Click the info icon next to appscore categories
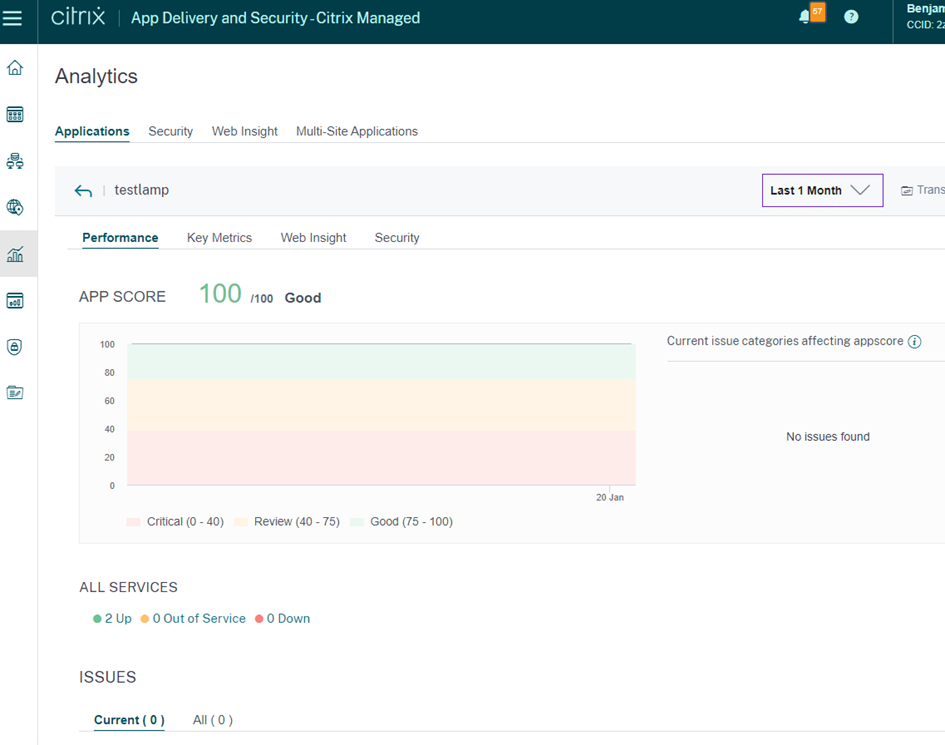The width and height of the screenshot is (945, 745). 914,342
